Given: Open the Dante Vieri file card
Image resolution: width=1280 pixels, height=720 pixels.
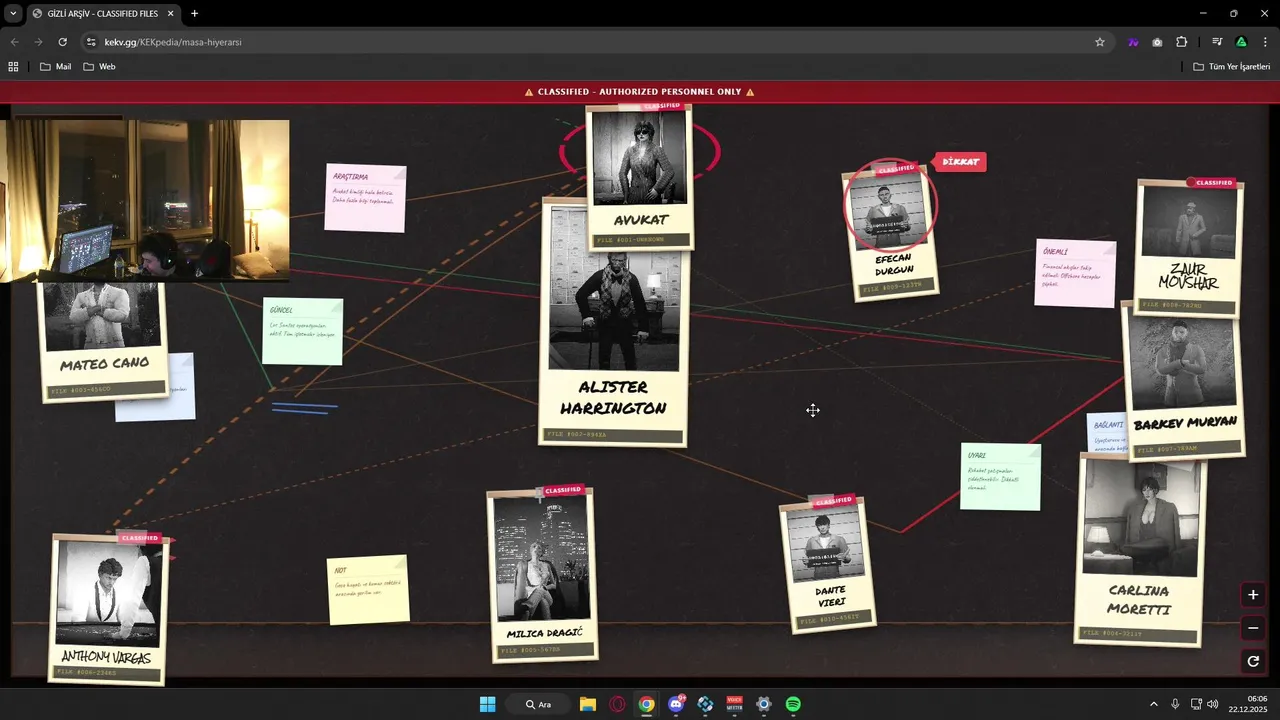Looking at the screenshot, I should tap(829, 564).
